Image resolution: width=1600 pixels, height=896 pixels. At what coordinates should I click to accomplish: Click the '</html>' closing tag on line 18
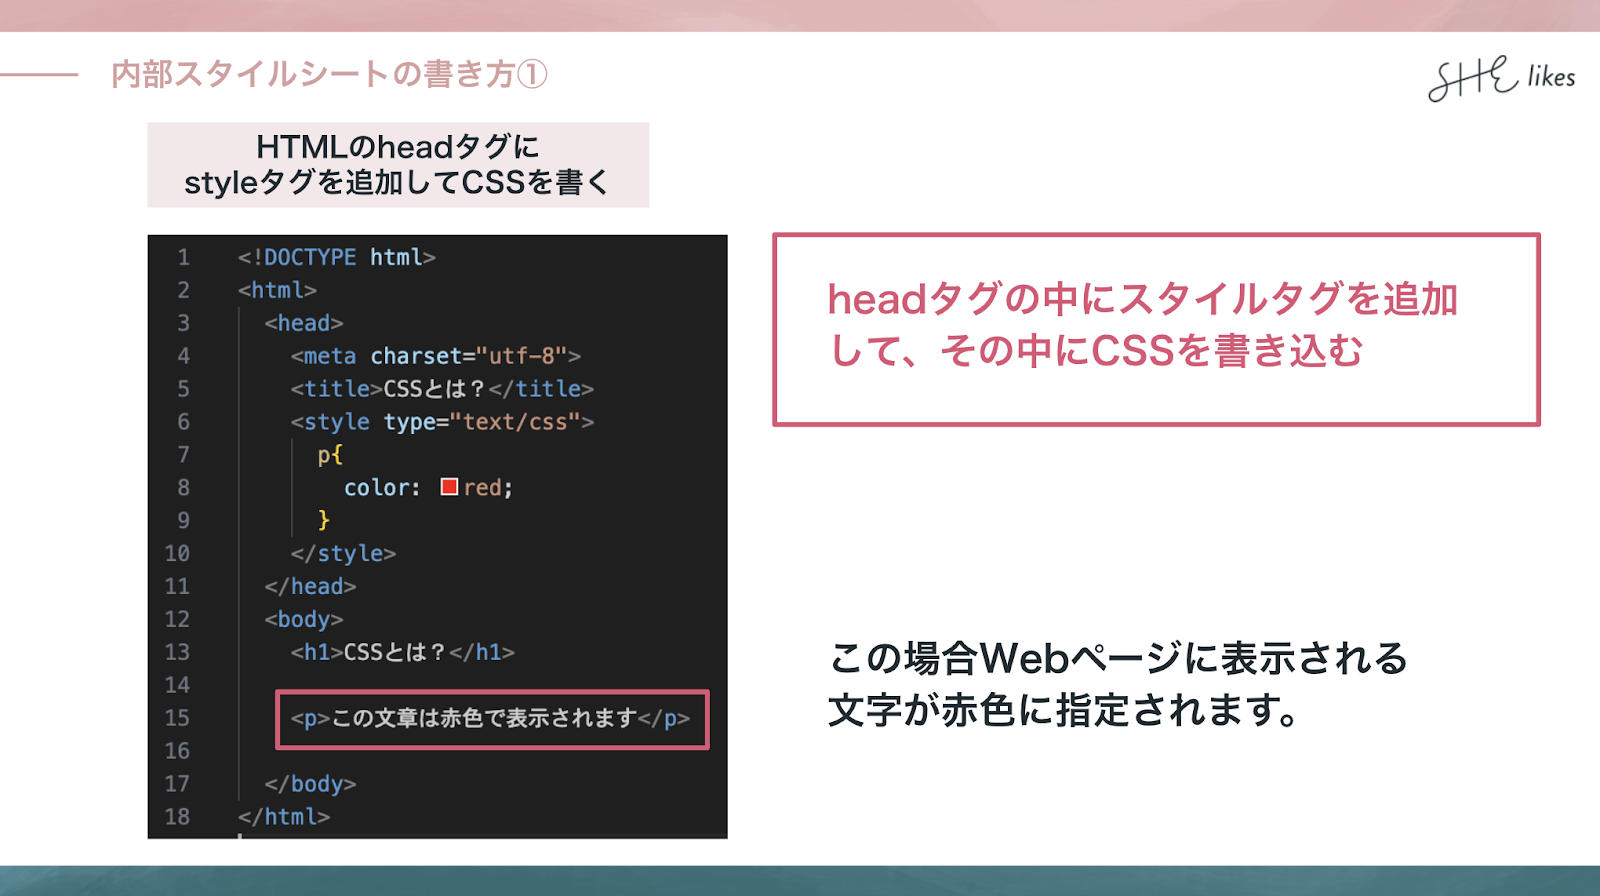[284, 817]
